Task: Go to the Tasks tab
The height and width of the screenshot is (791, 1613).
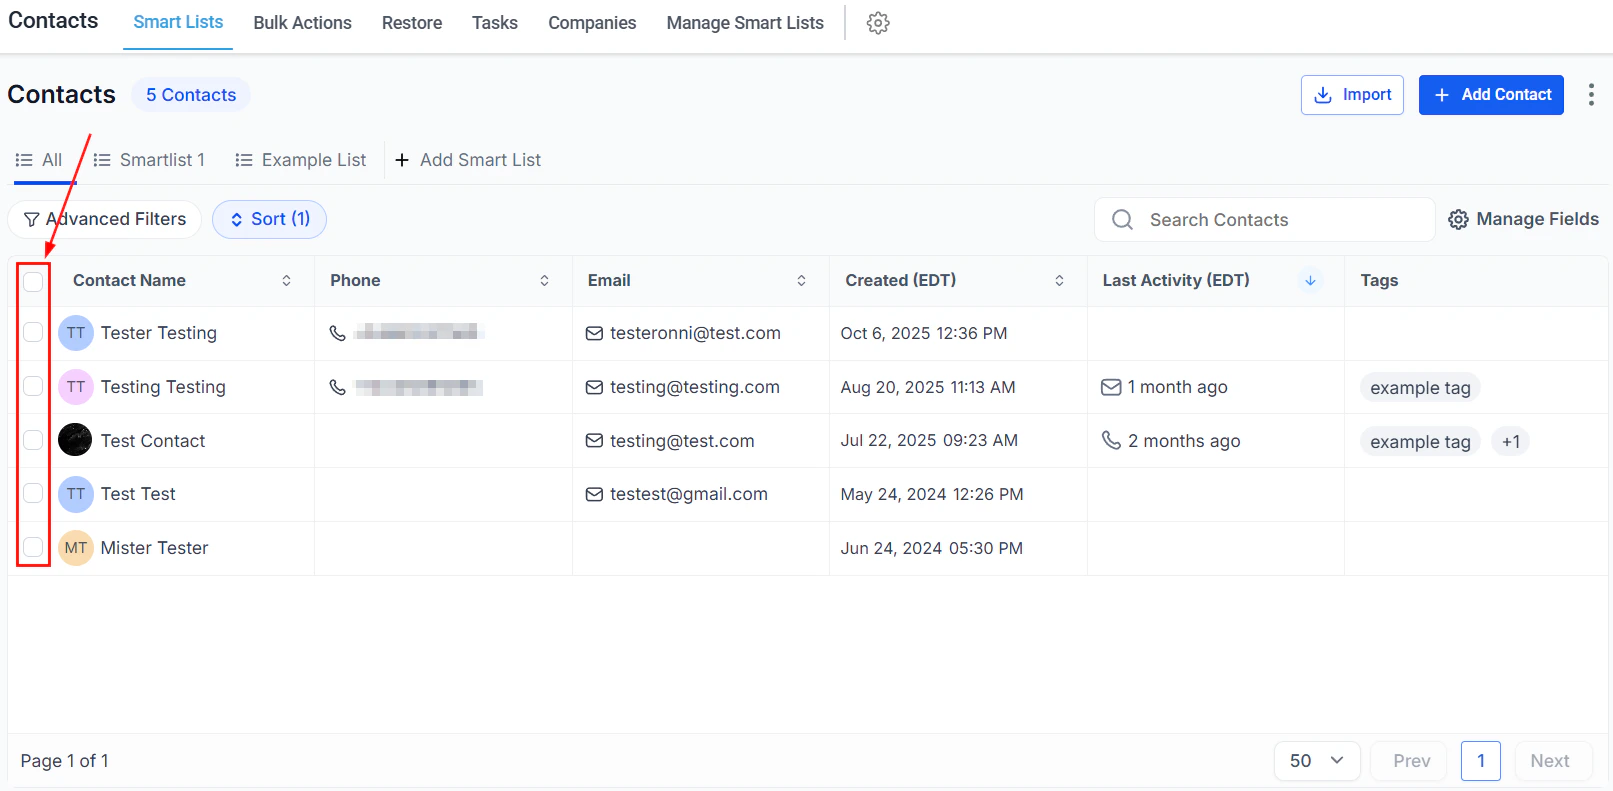Action: pos(495,23)
